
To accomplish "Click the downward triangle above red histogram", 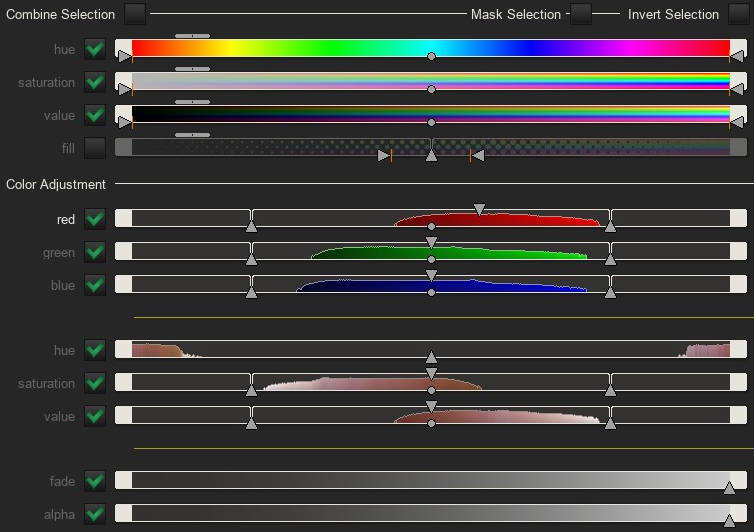I will (x=479, y=209).
